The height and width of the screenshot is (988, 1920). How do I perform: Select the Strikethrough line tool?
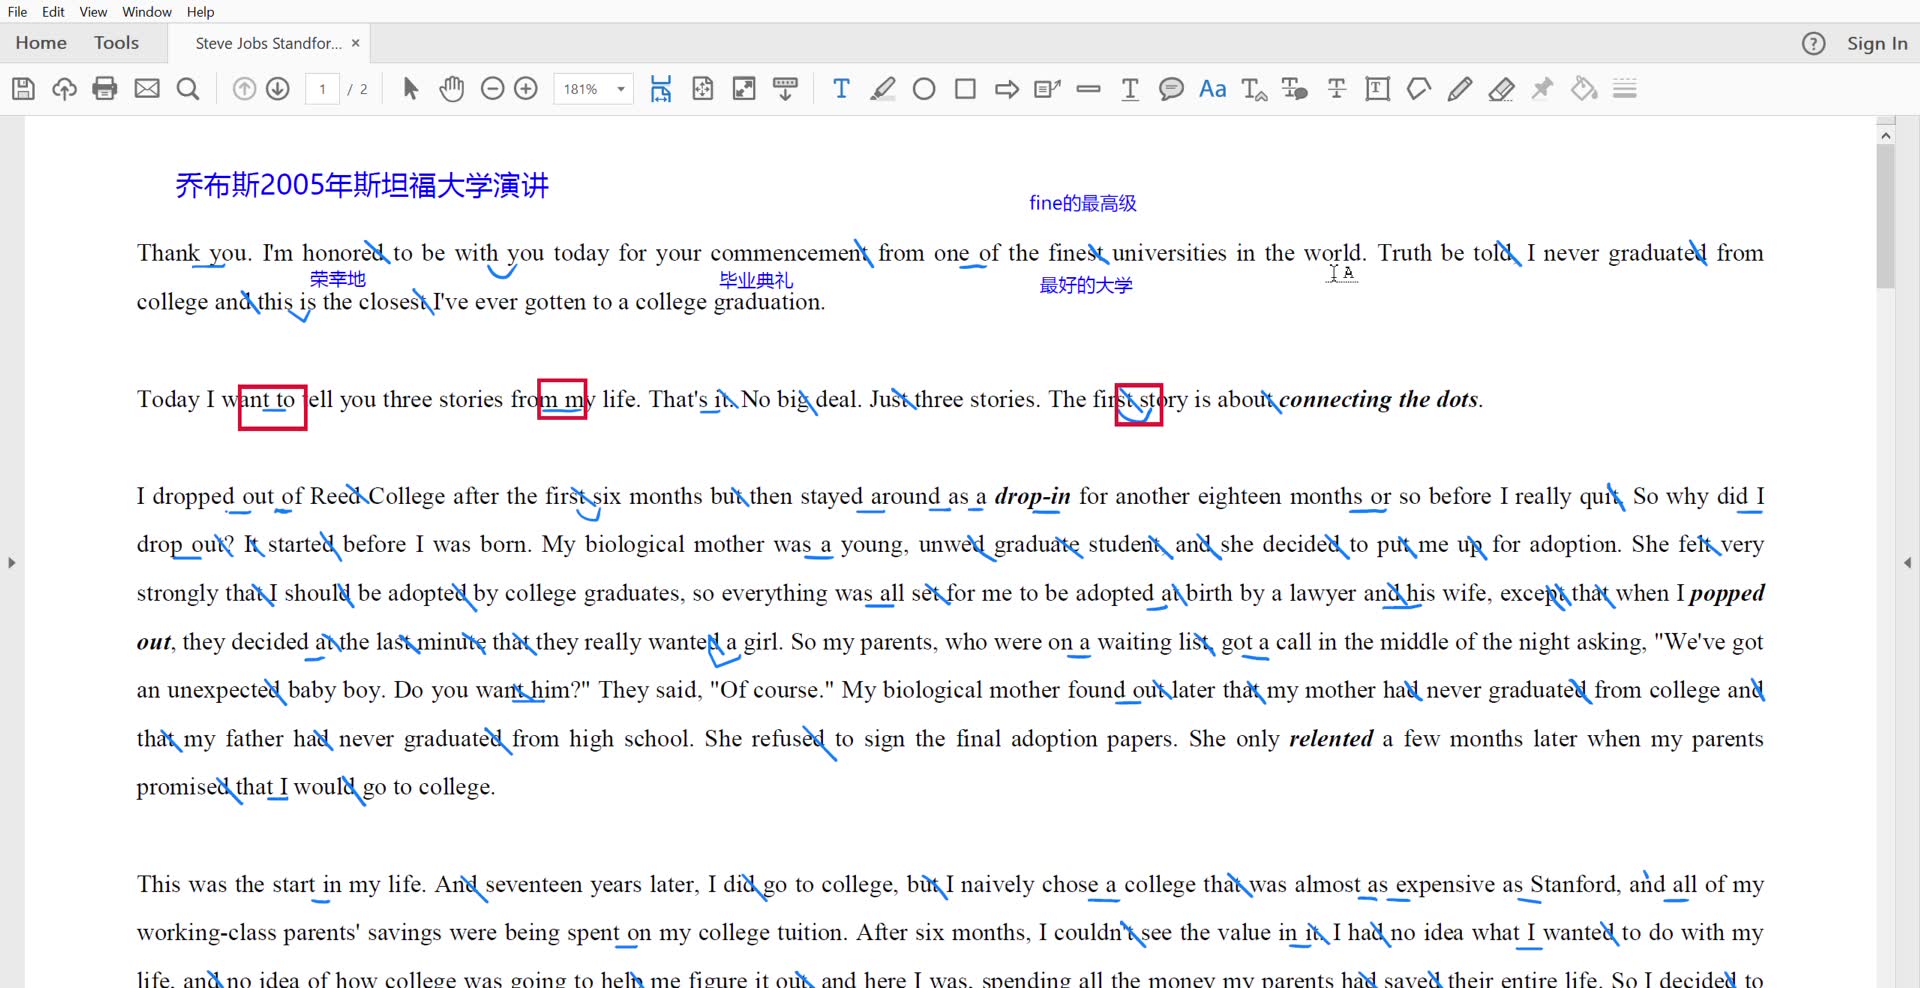(1089, 89)
